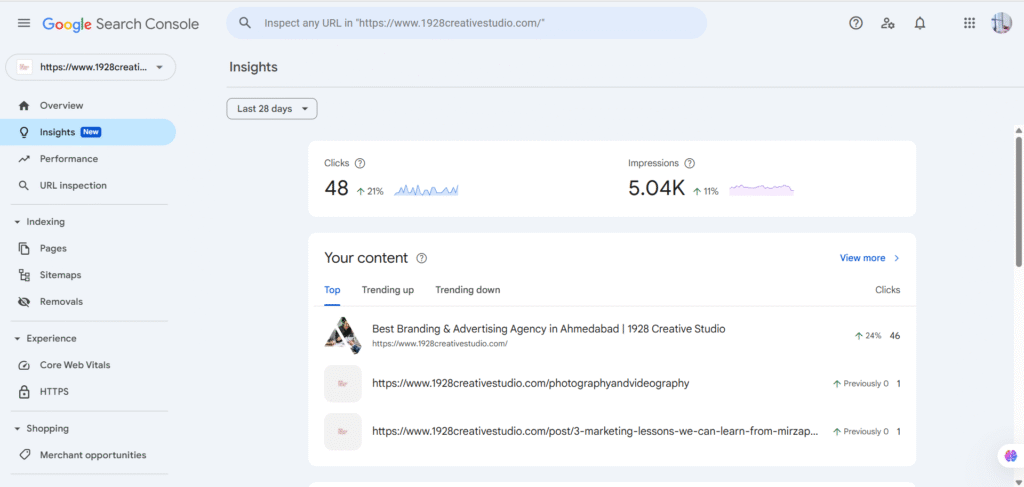Switch to the Trending up tab
Screen dimensions: 1024x487
tap(388, 290)
